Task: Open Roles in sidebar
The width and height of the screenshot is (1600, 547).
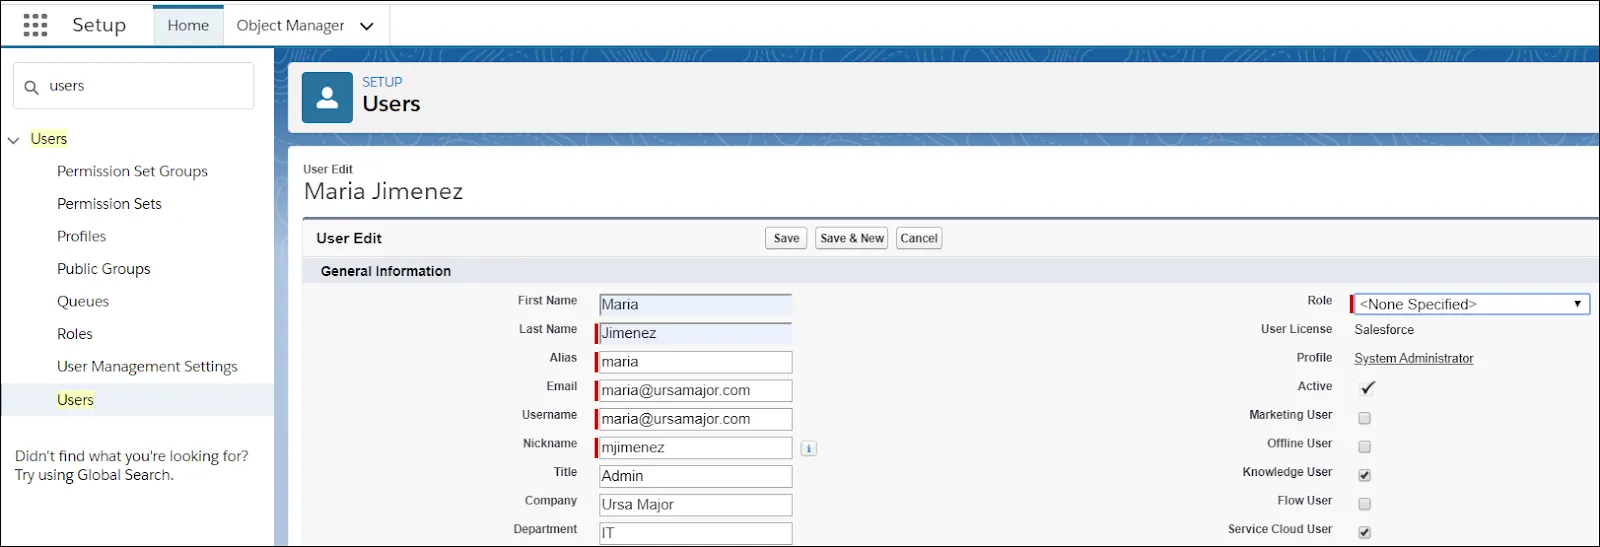Action: (75, 334)
